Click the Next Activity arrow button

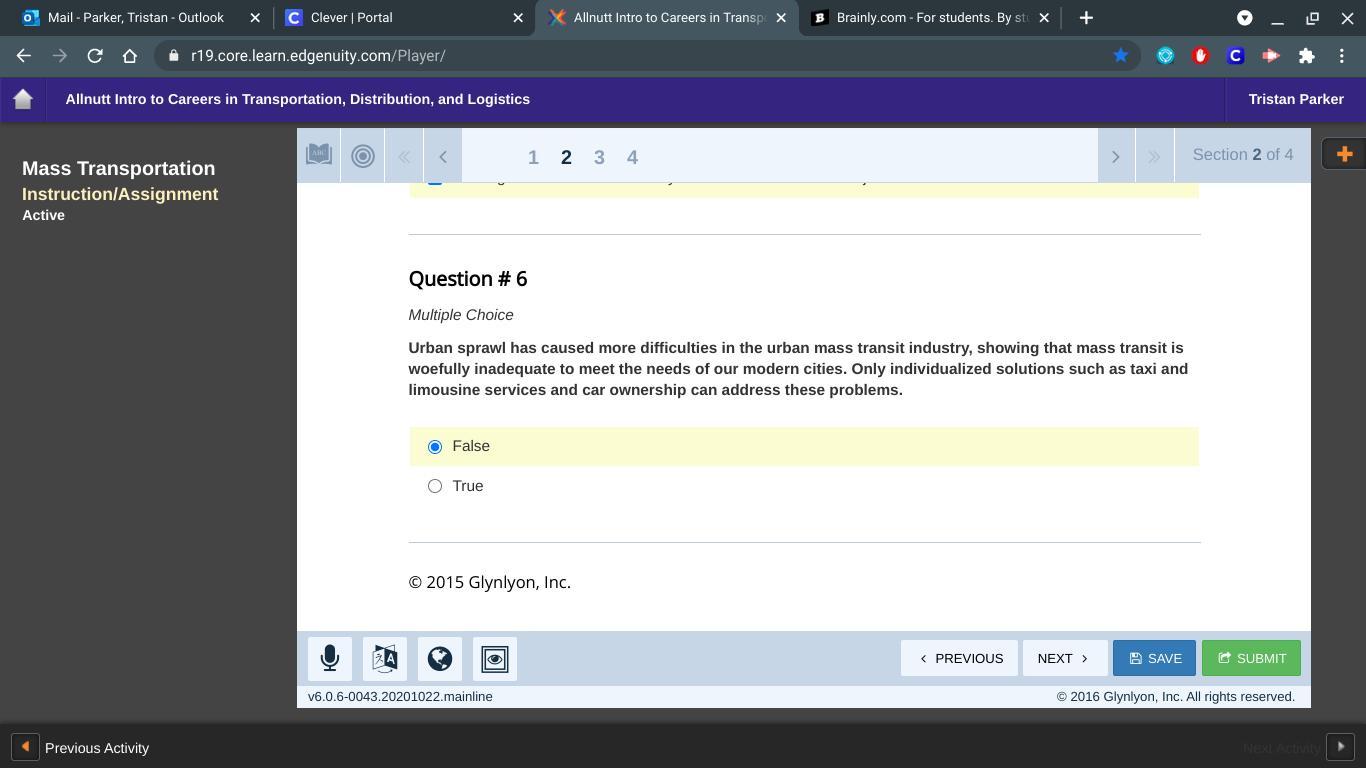click(1340, 747)
